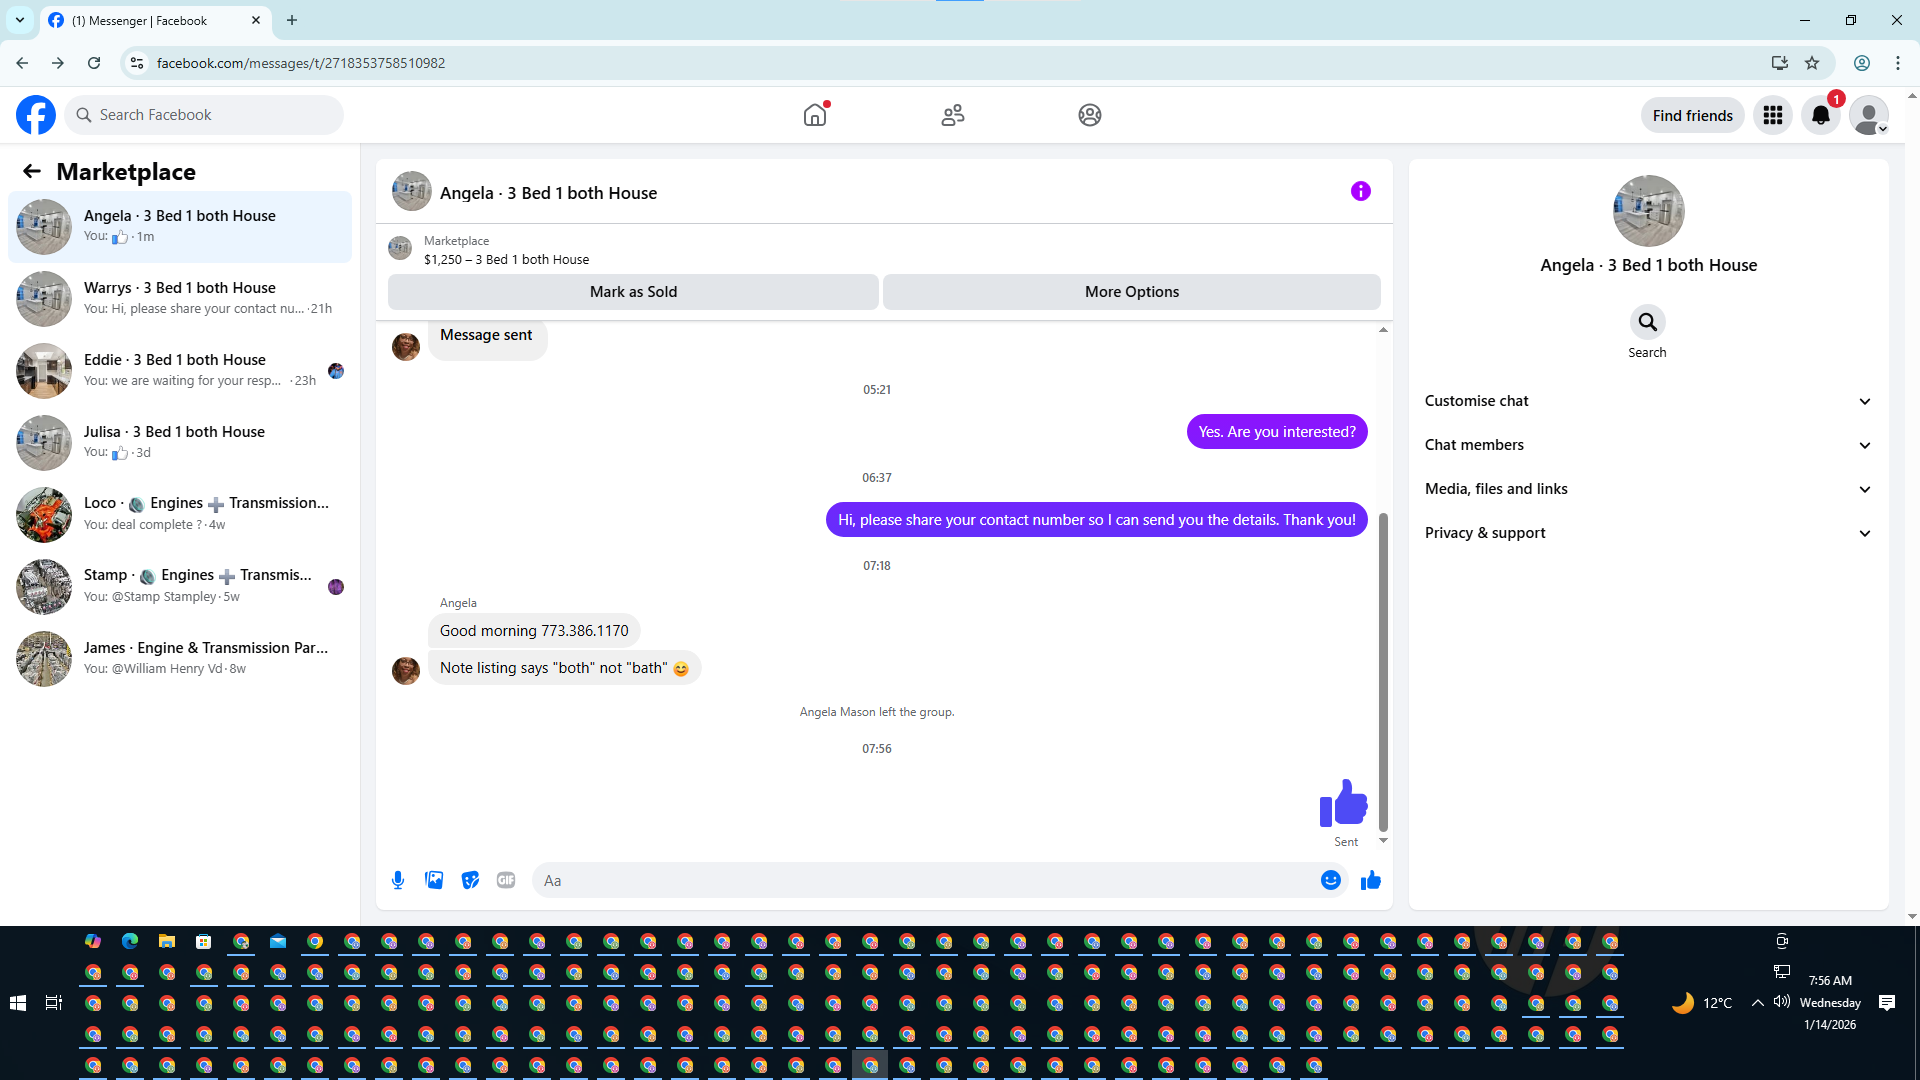Click the chat messages scrollbar
Screen dimensions: 1920x1080
(1383, 670)
